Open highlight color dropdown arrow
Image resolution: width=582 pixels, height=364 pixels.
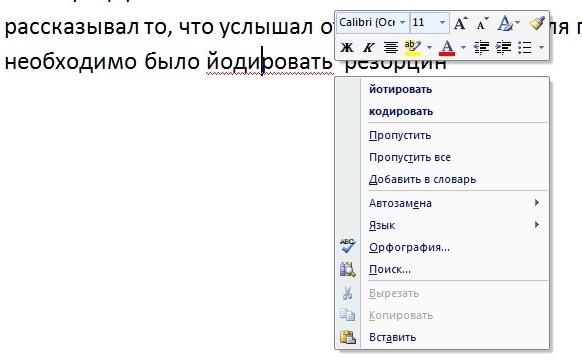429,47
